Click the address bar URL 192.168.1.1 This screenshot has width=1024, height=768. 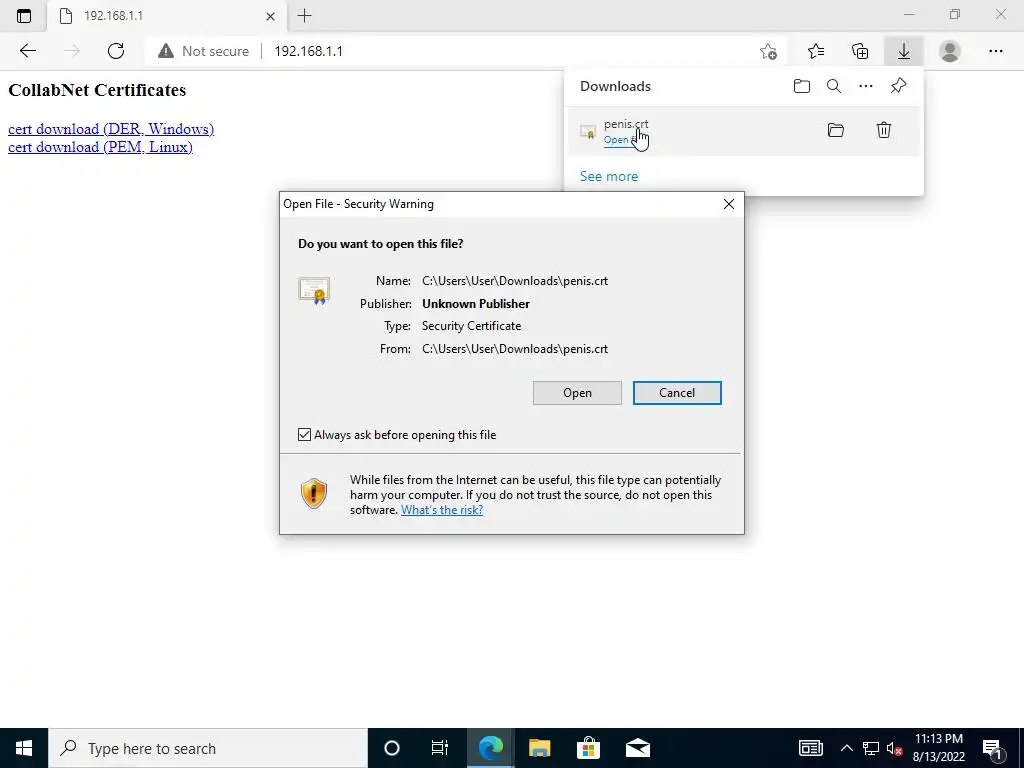coord(308,51)
